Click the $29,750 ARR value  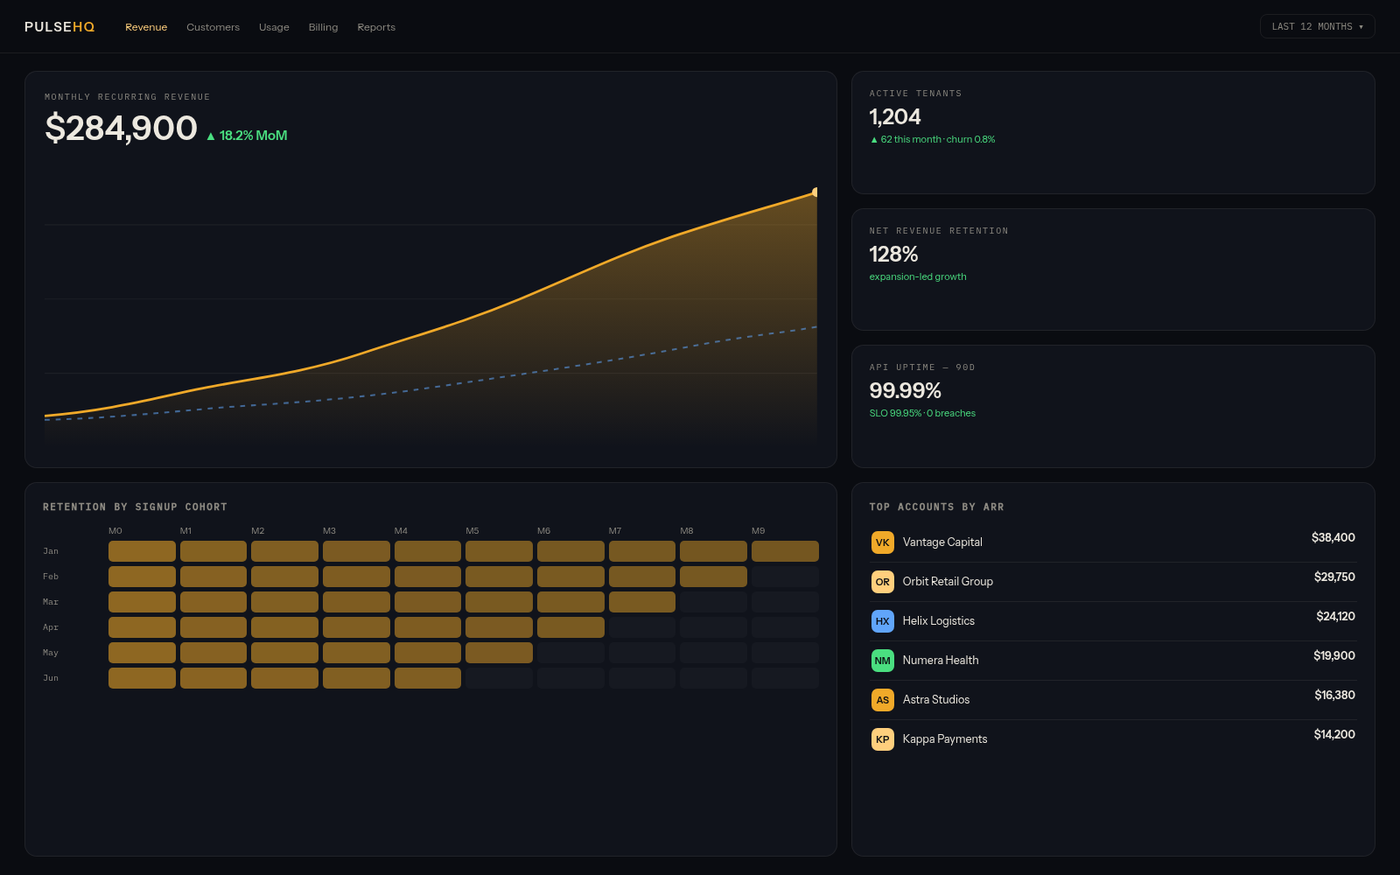pyautogui.click(x=1334, y=577)
